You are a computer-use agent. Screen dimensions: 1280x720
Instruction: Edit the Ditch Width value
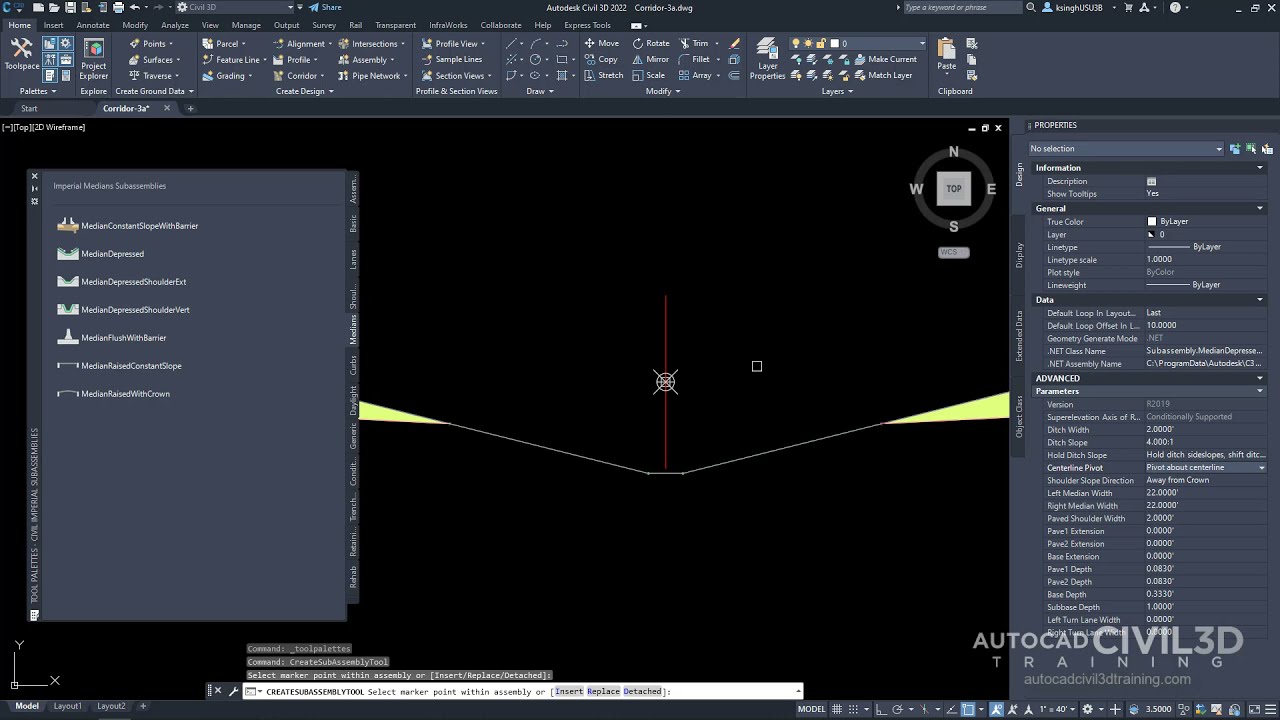pos(1205,430)
